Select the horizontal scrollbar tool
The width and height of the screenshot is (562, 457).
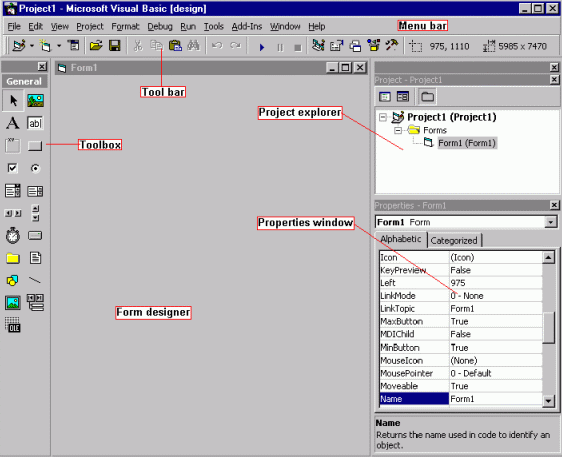click(x=13, y=213)
